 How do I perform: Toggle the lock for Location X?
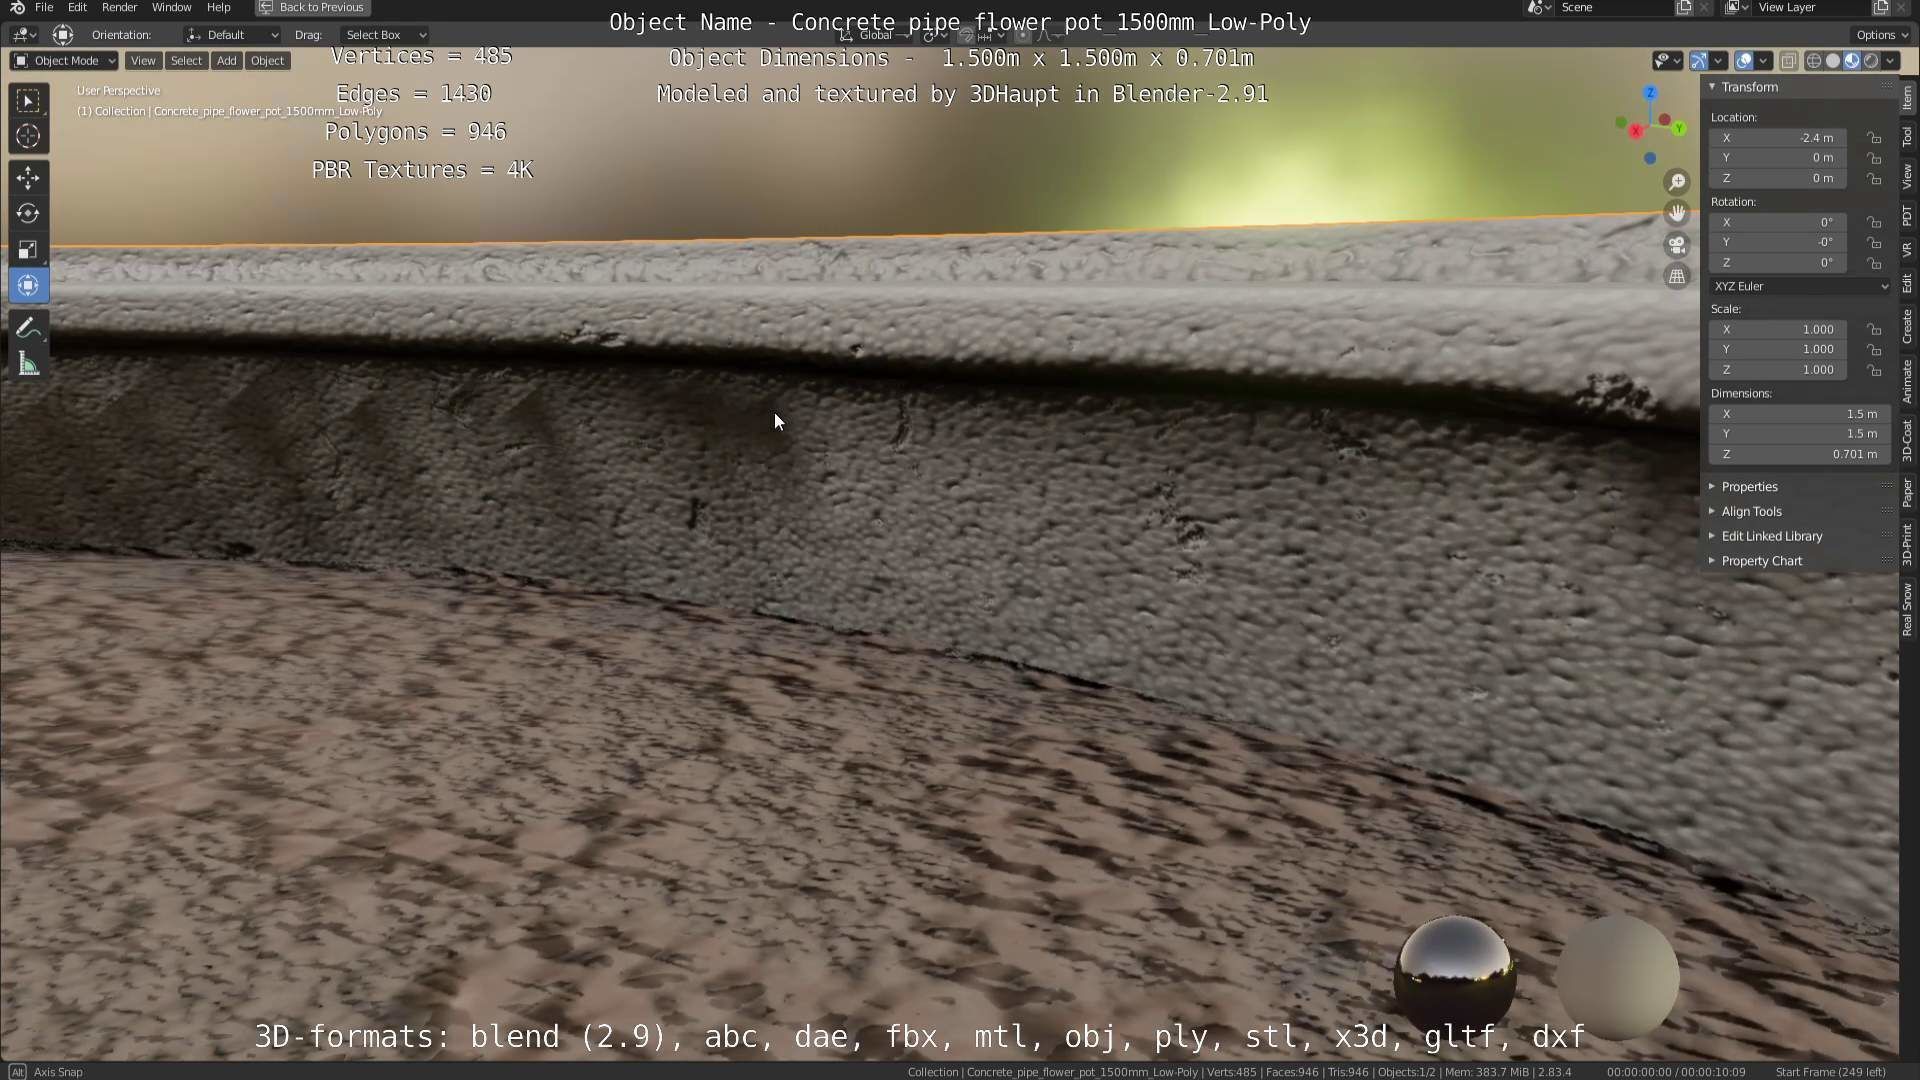1874,138
